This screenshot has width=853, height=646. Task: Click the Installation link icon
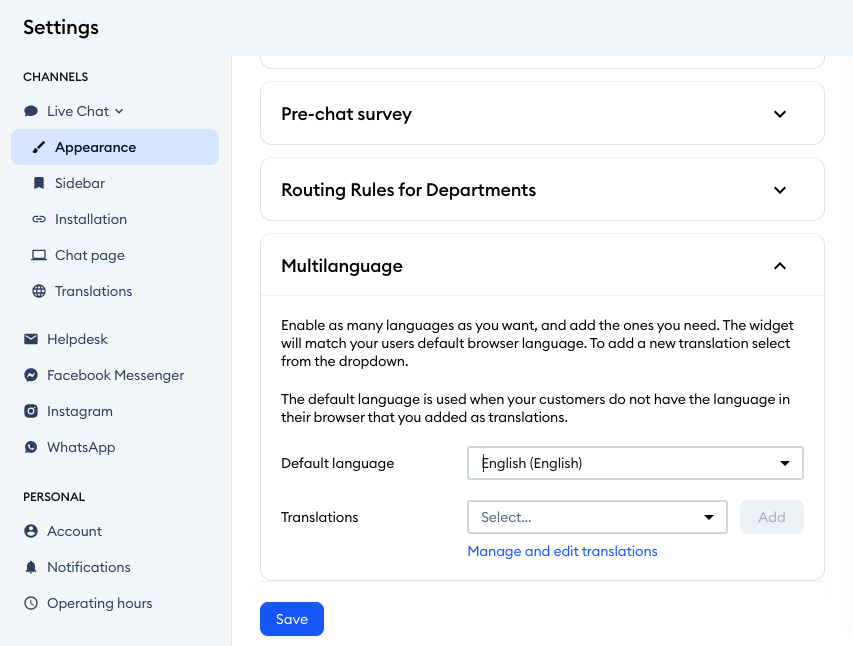[39, 219]
